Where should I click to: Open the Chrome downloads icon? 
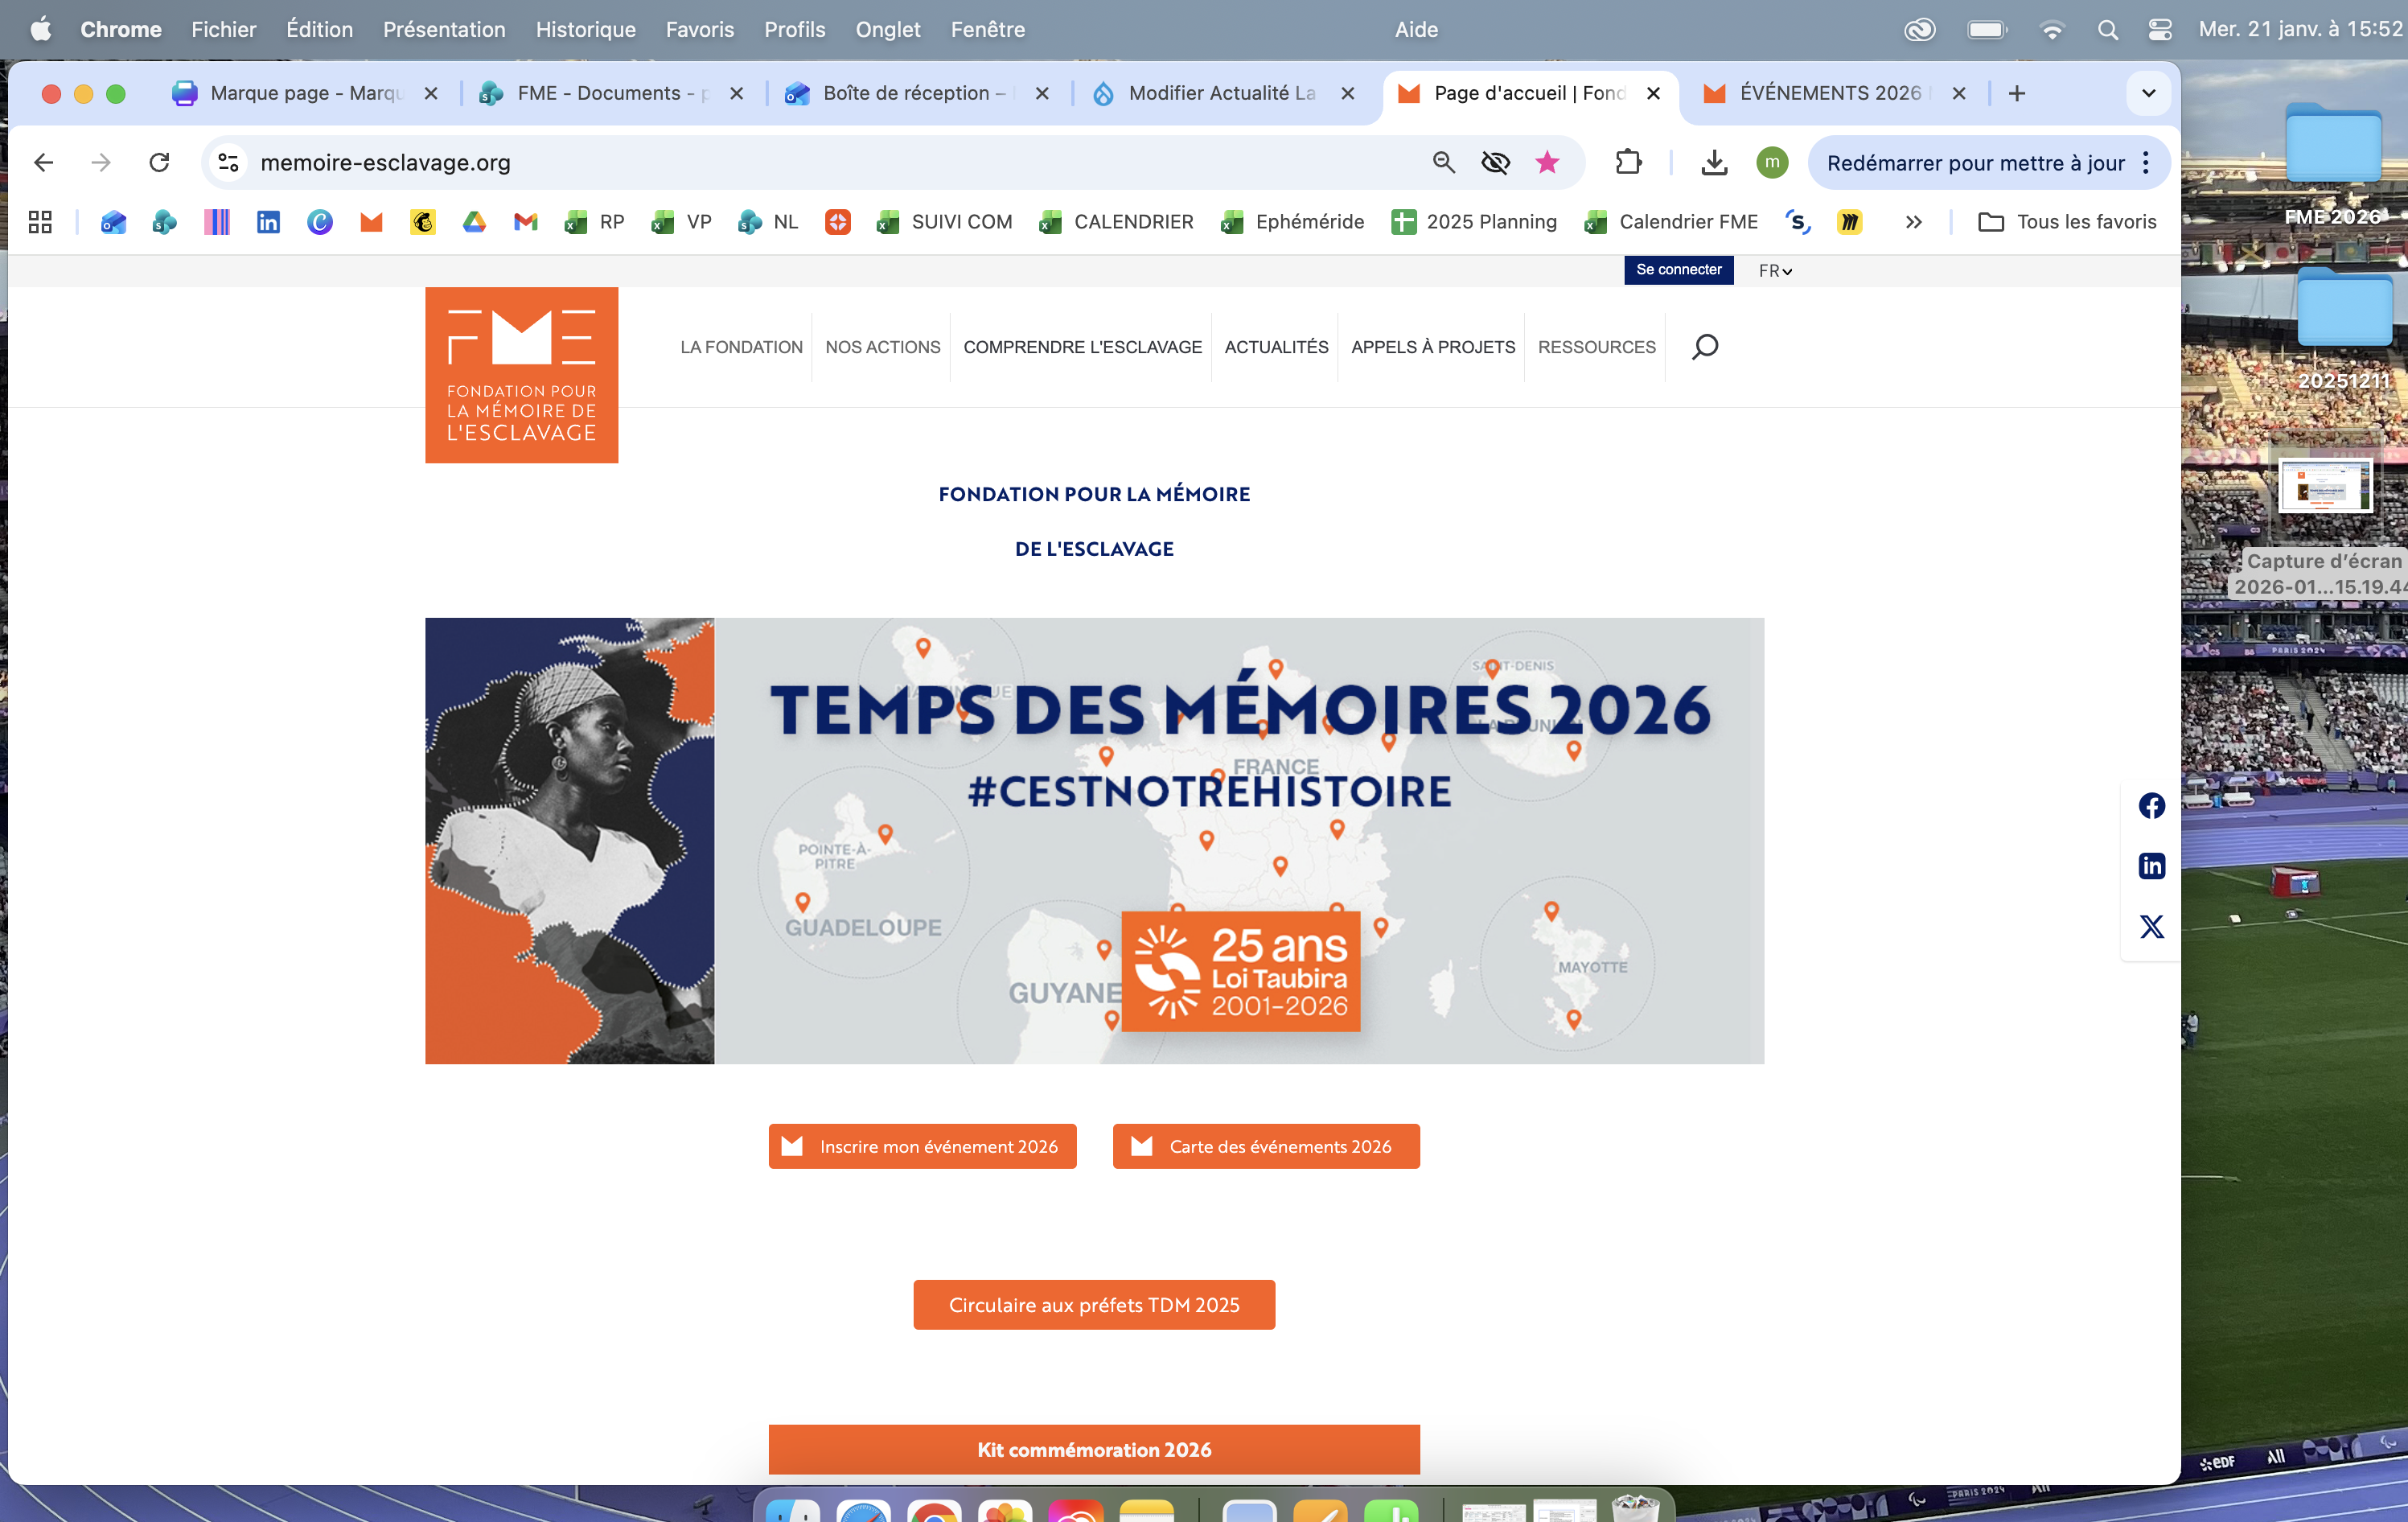[x=1714, y=162]
